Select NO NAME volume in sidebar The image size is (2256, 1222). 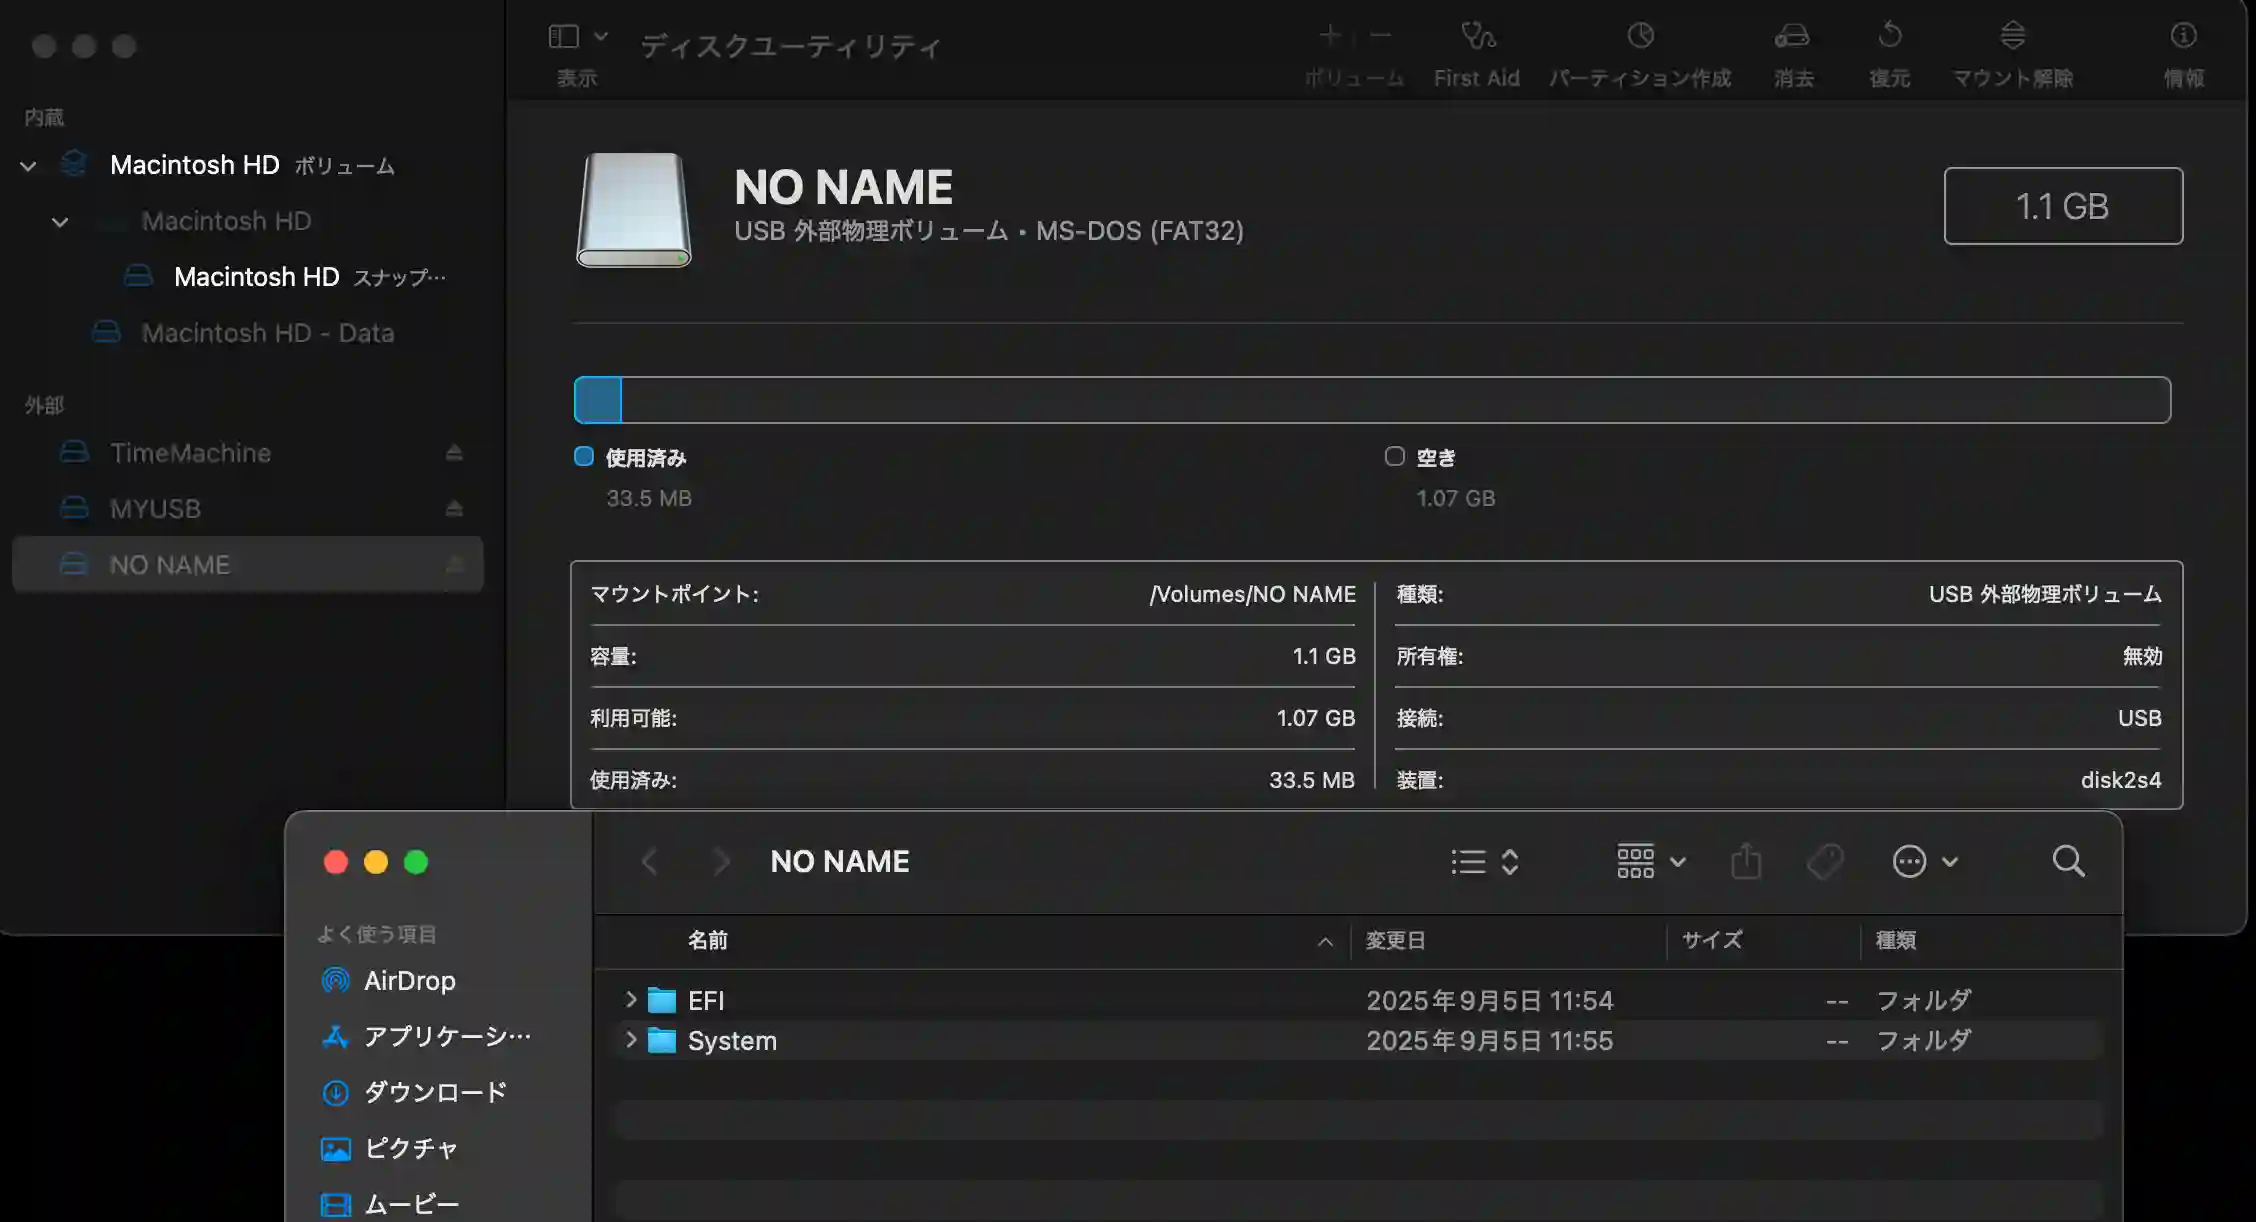pyautogui.click(x=248, y=565)
